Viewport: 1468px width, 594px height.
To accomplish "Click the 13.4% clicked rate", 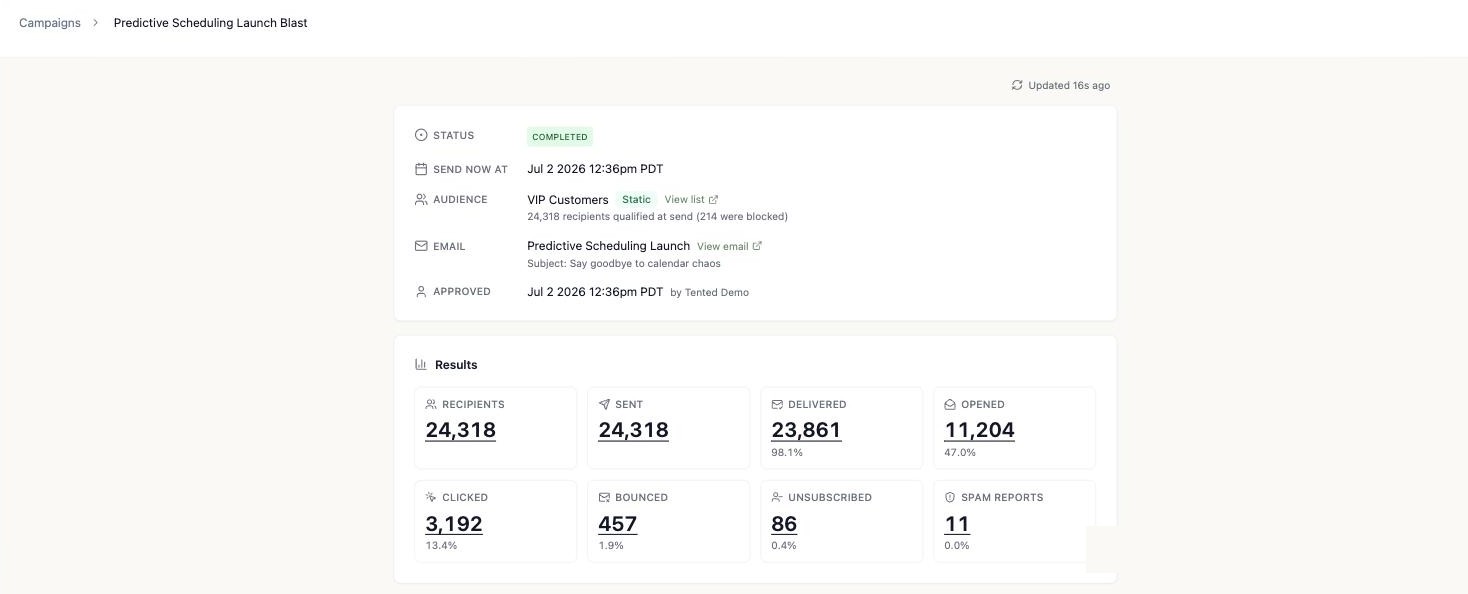I will pos(441,545).
